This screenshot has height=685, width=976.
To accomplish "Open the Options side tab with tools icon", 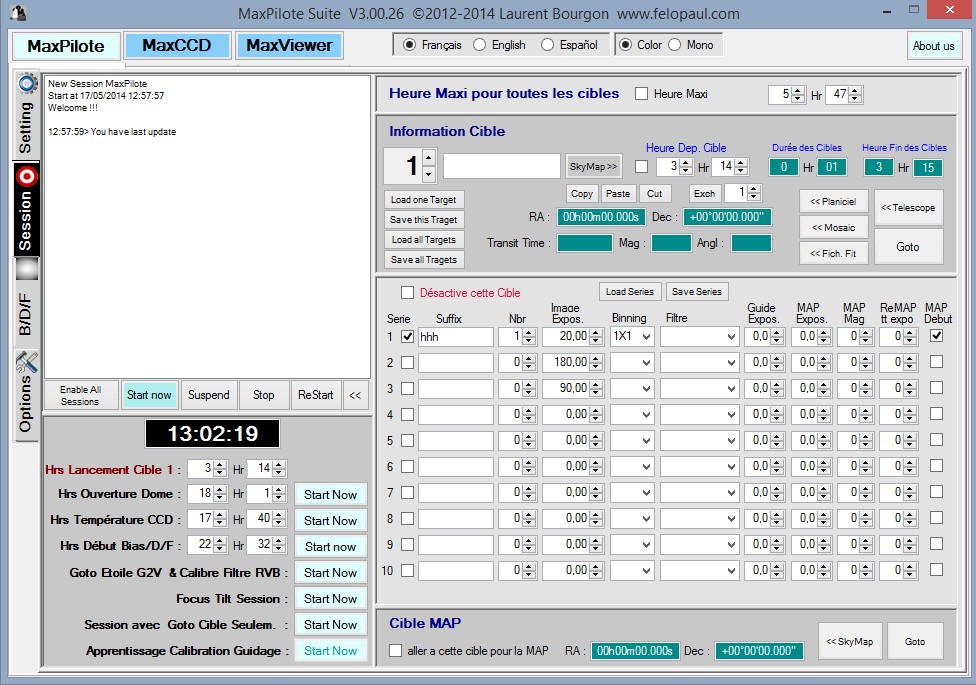I will coord(27,395).
